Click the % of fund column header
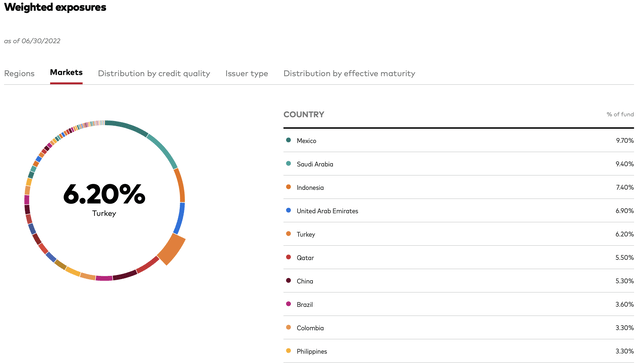 point(620,114)
